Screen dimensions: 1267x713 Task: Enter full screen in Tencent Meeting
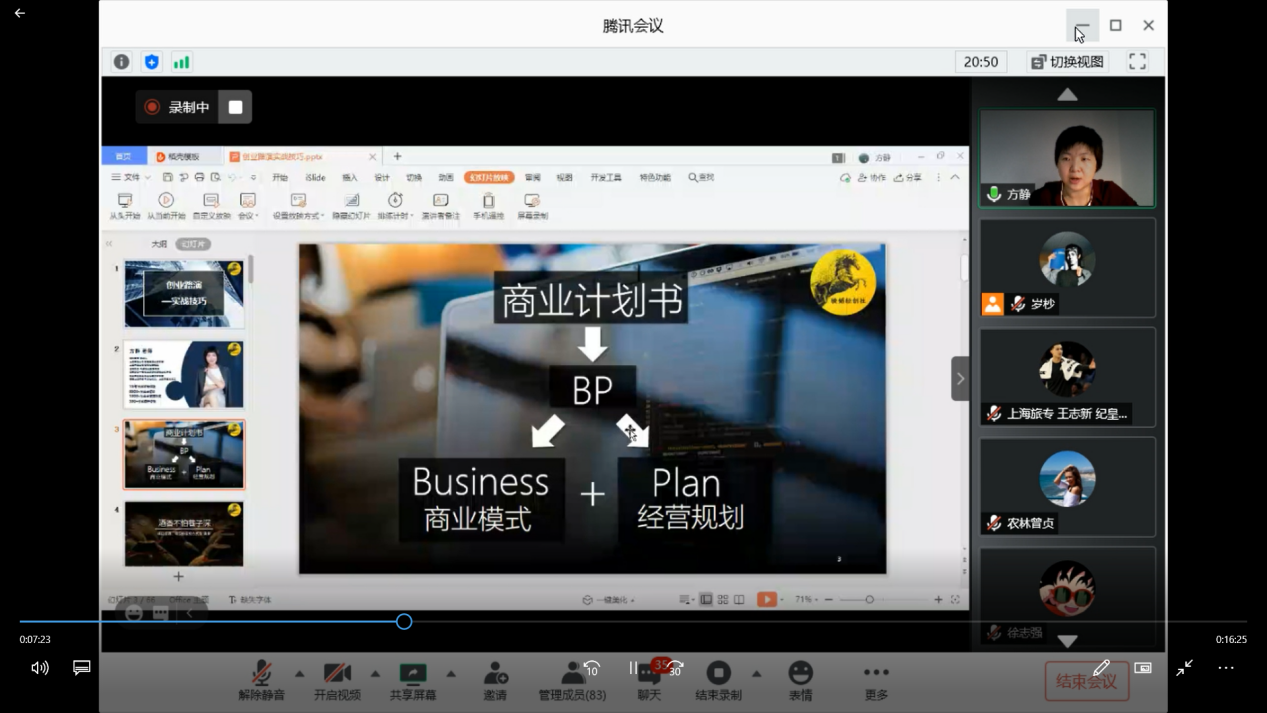tap(1137, 62)
